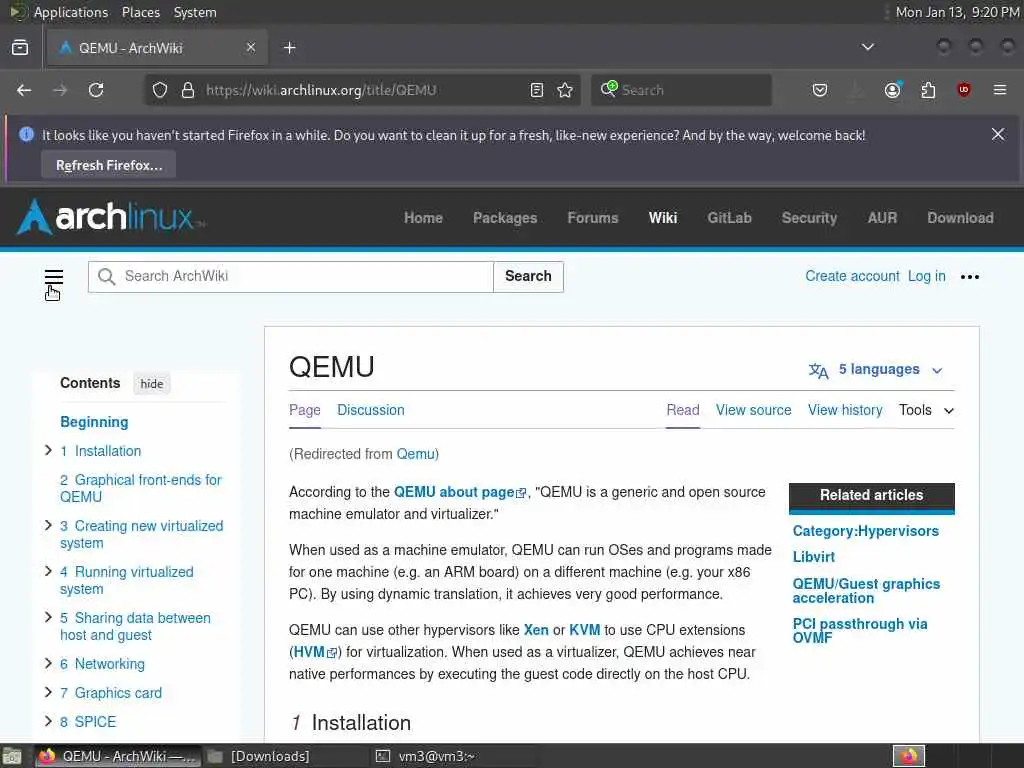The width and height of the screenshot is (1024, 768).
Task: Open the Pocket save icon
Action: click(x=820, y=90)
